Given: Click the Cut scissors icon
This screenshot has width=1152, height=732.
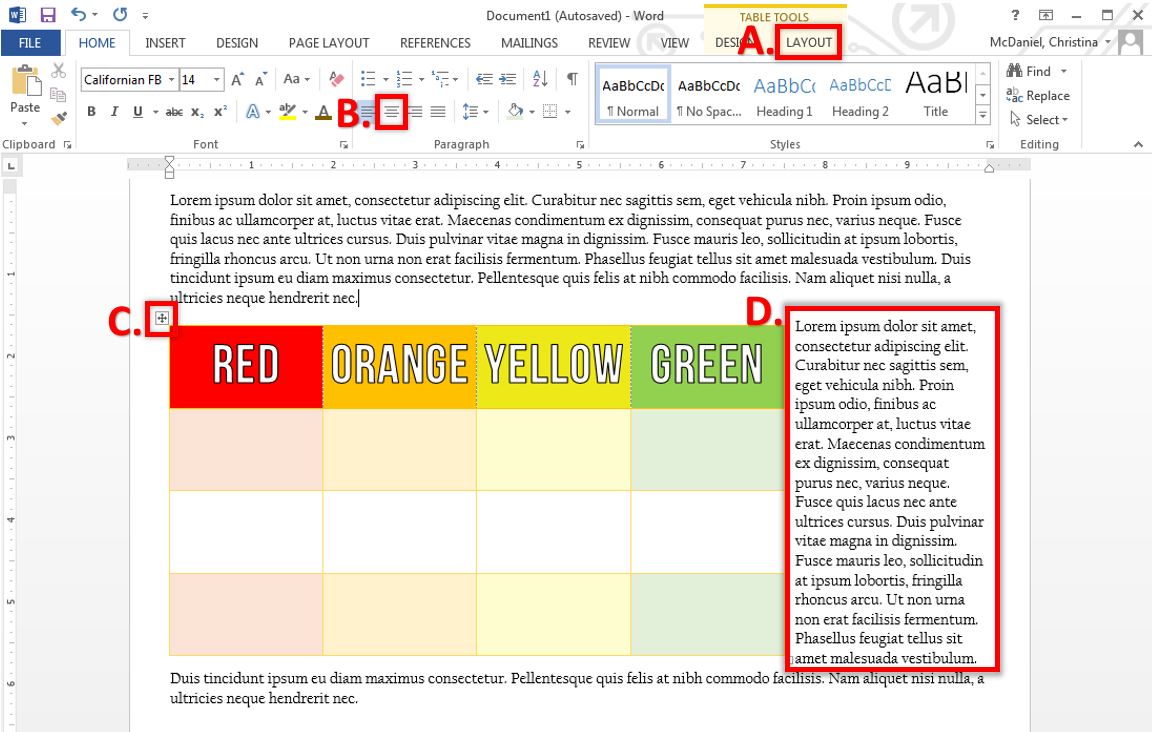Looking at the screenshot, I should [58, 71].
